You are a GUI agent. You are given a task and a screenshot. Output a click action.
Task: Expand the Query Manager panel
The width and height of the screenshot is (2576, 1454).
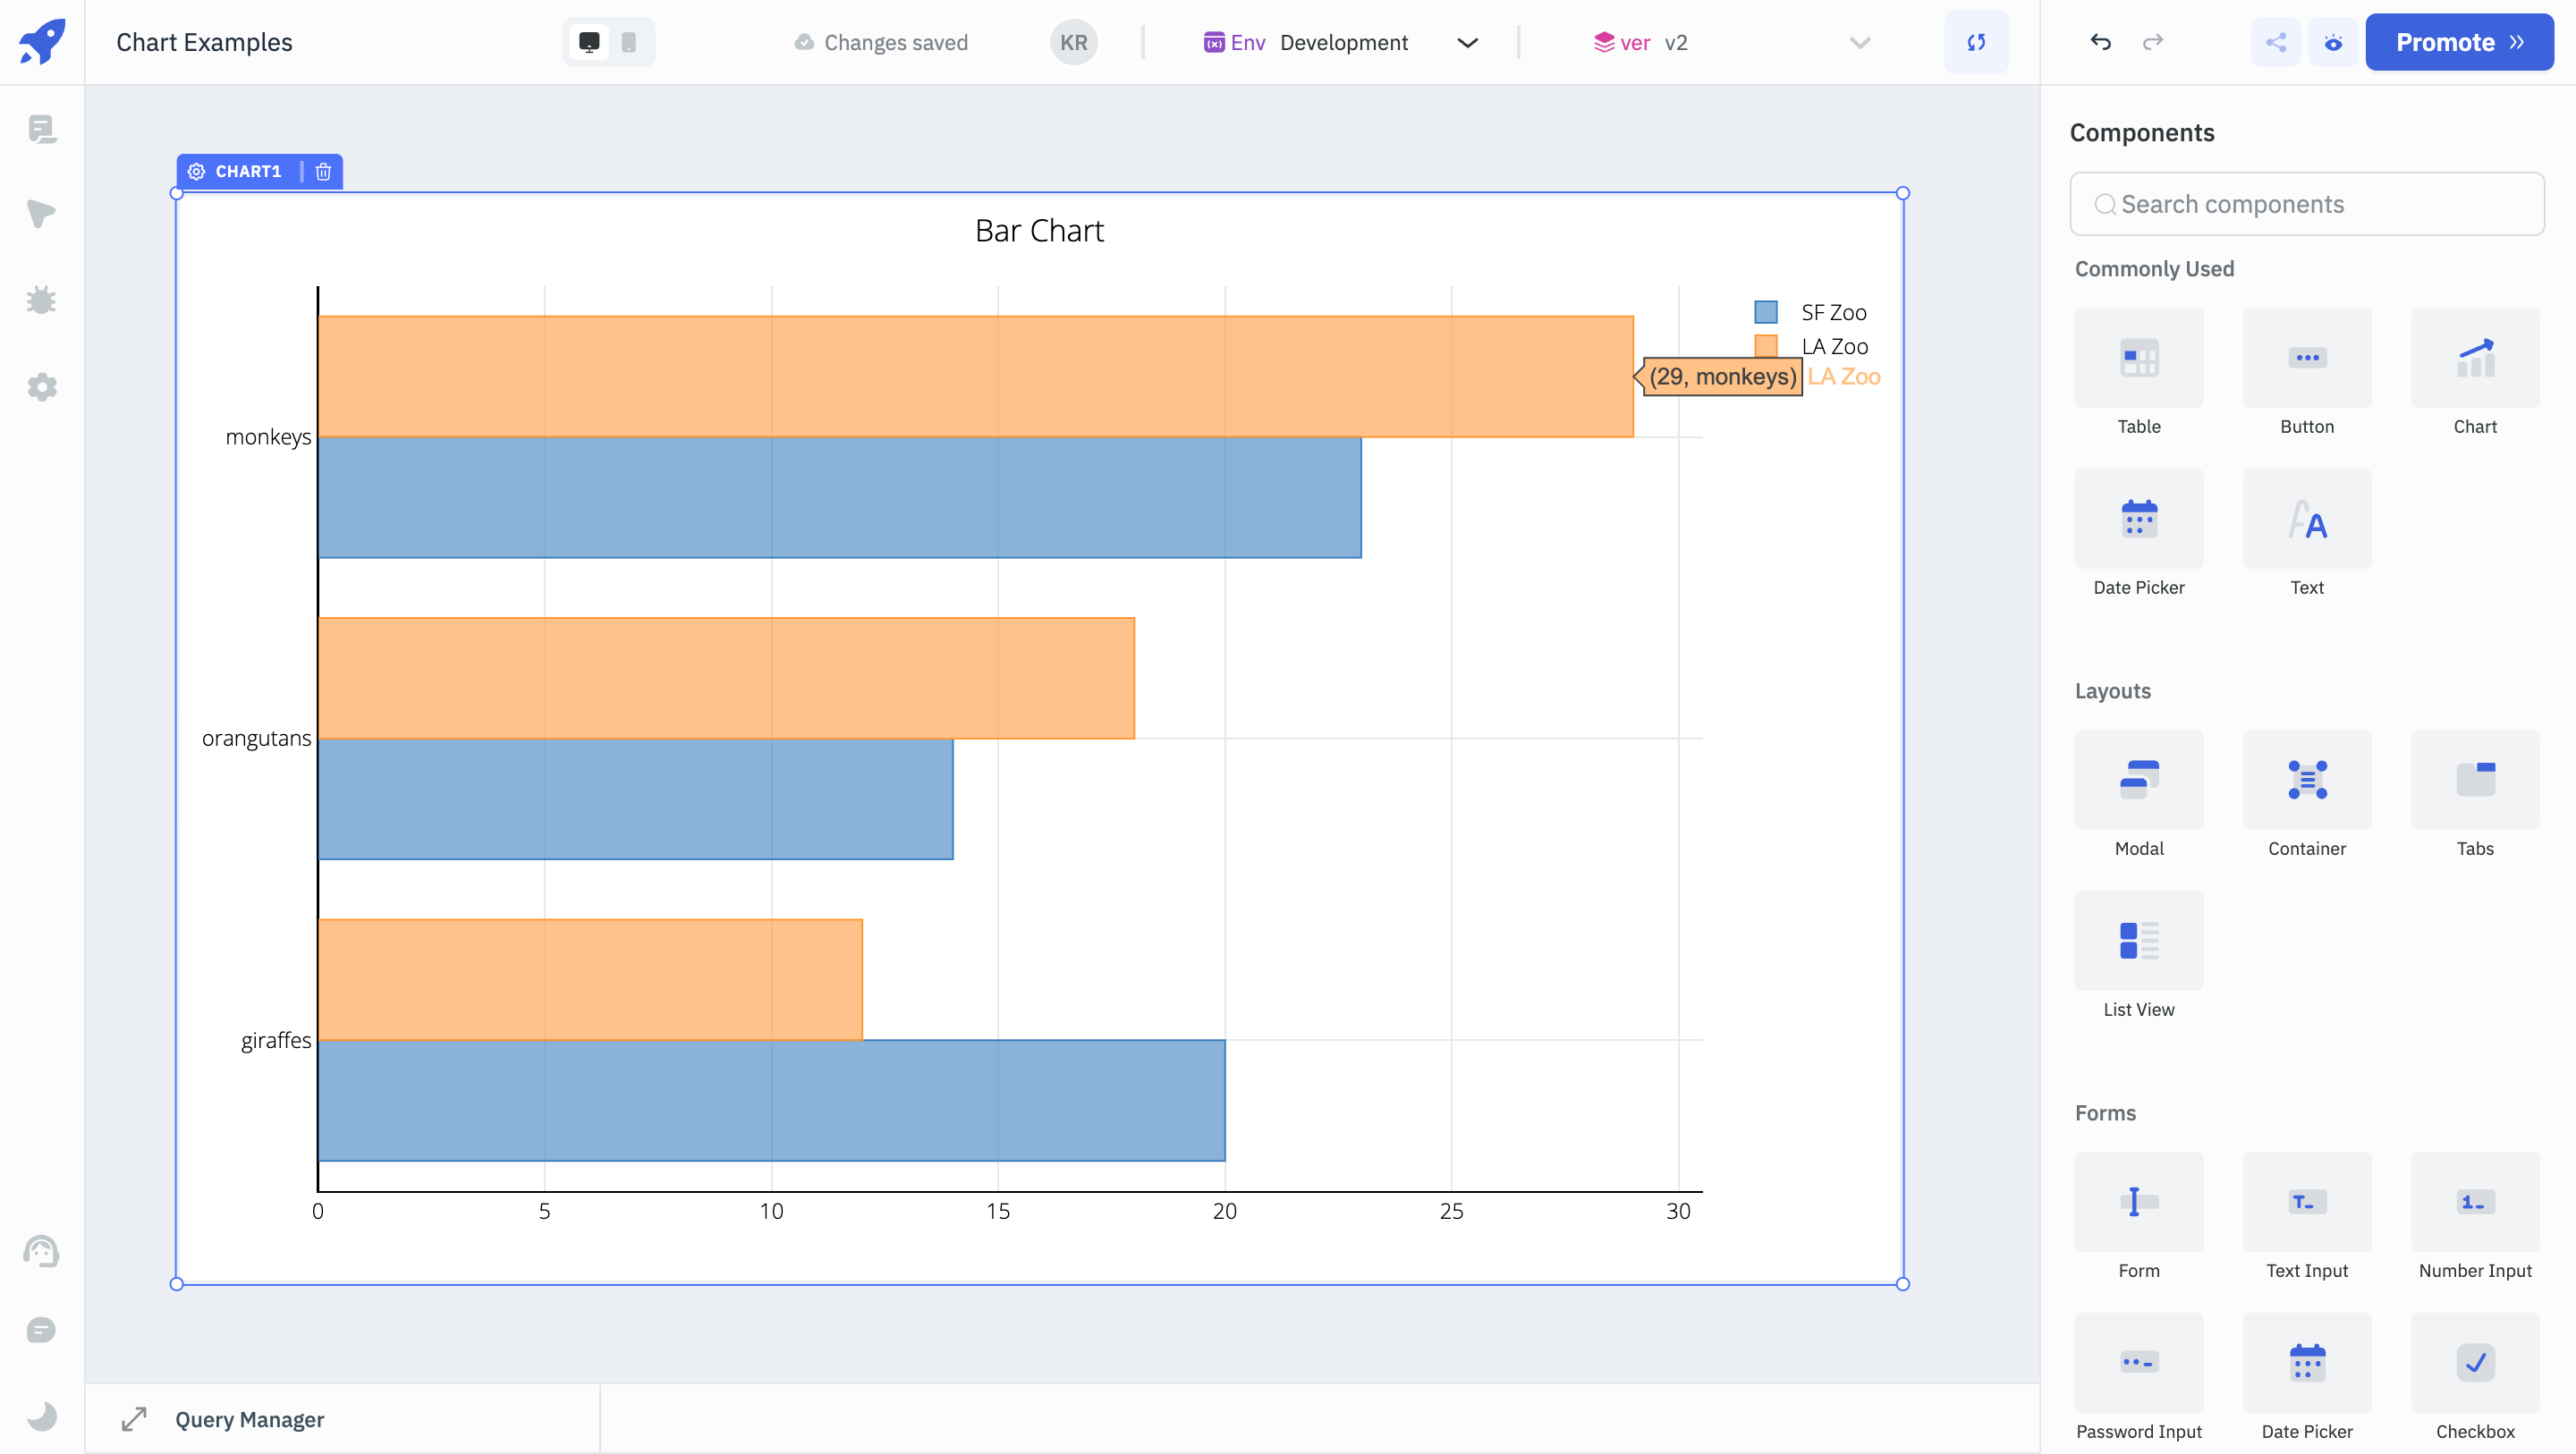tap(134, 1419)
